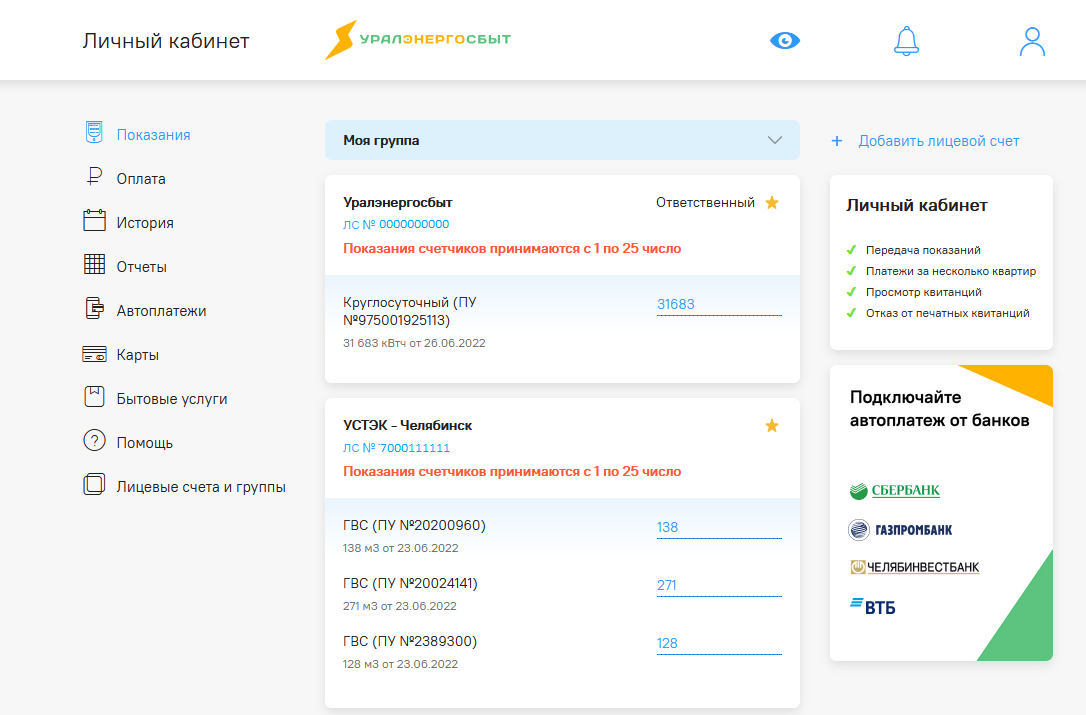Click the ВТБ bank logo

point(873,606)
